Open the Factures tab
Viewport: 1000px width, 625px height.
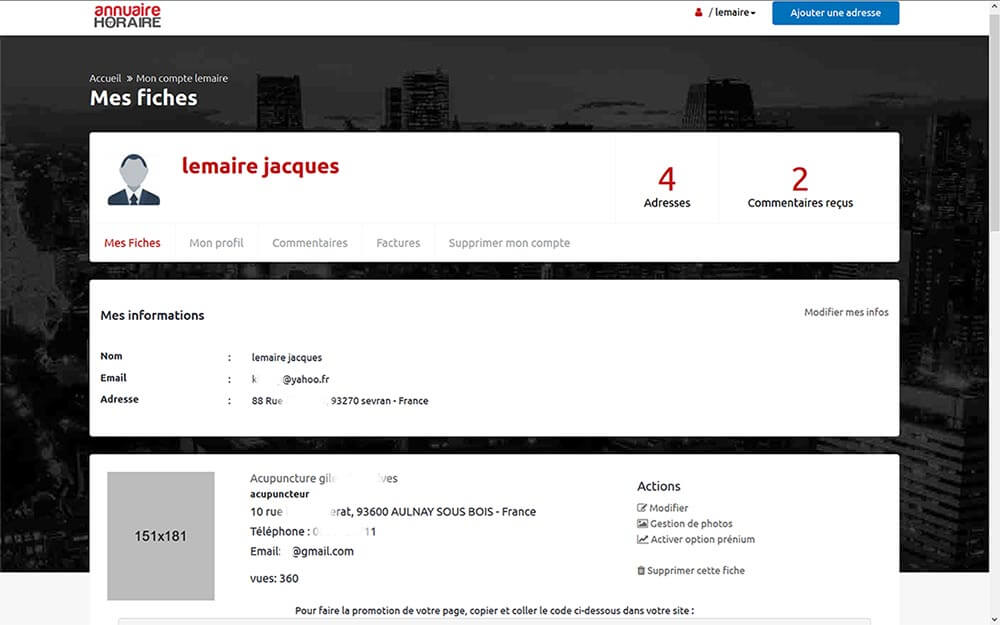(x=398, y=243)
